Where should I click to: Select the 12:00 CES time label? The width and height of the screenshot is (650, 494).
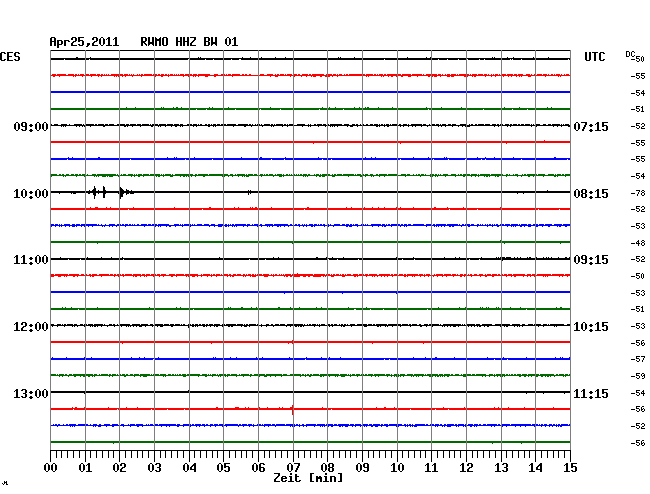pyautogui.click(x=31, y=327)
